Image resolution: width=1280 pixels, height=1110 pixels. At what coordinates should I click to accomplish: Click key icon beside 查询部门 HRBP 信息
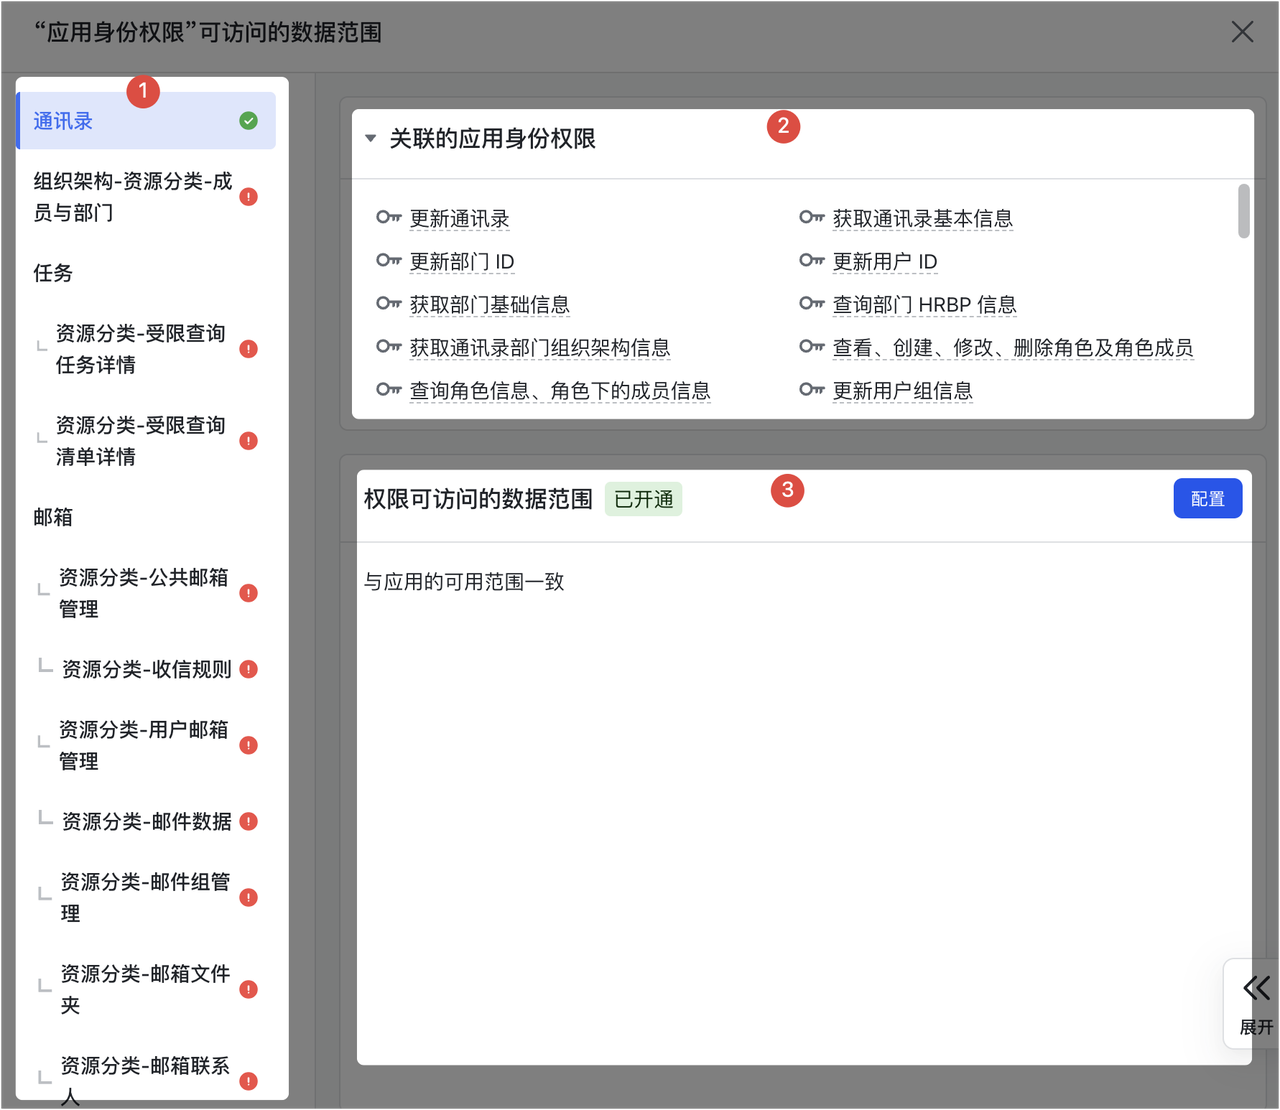(x=811, y=304)
